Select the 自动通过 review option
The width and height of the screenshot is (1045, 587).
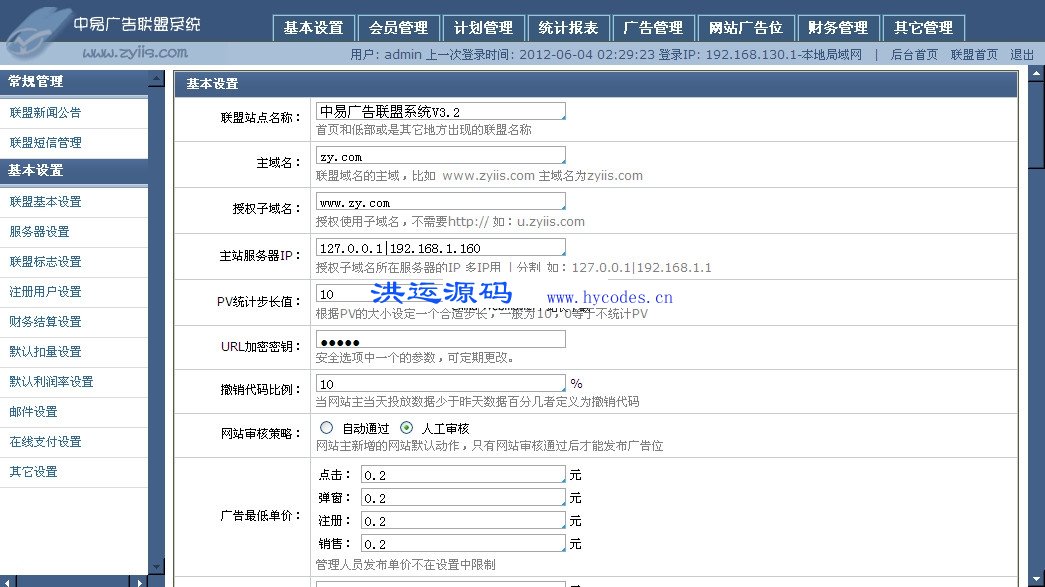point(327,427)
